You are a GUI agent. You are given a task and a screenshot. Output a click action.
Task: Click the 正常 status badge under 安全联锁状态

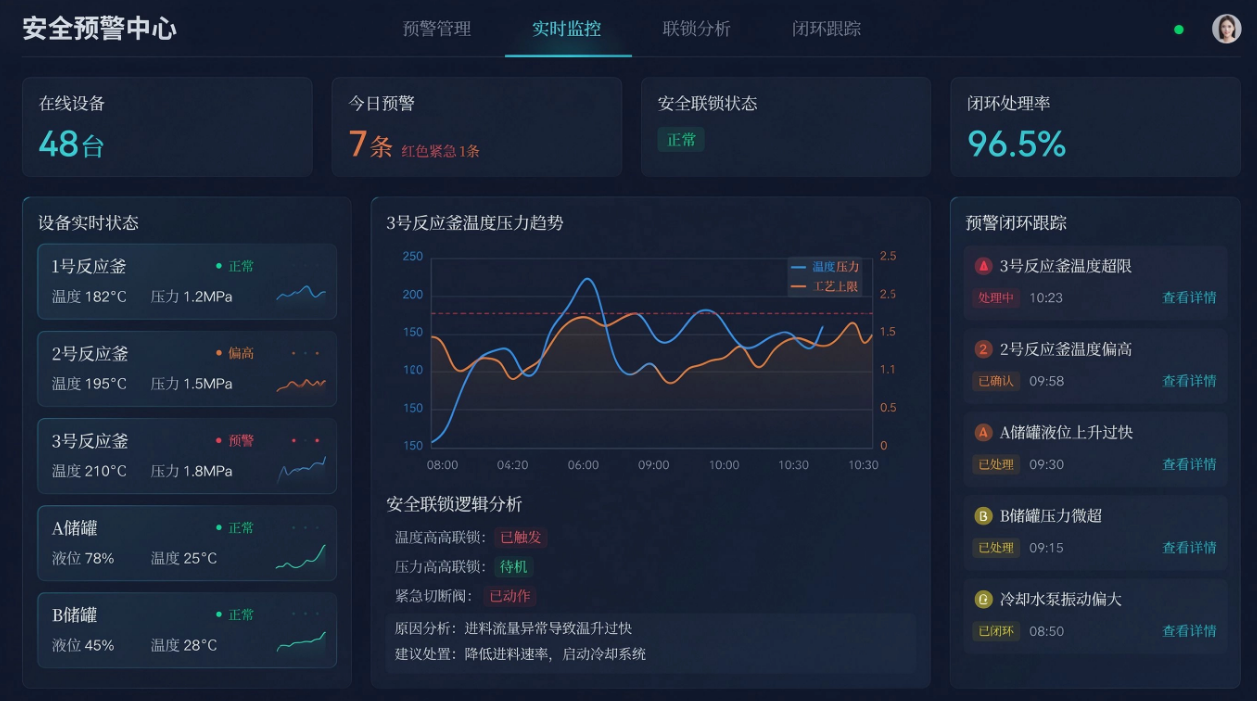[x=681, y=140]
